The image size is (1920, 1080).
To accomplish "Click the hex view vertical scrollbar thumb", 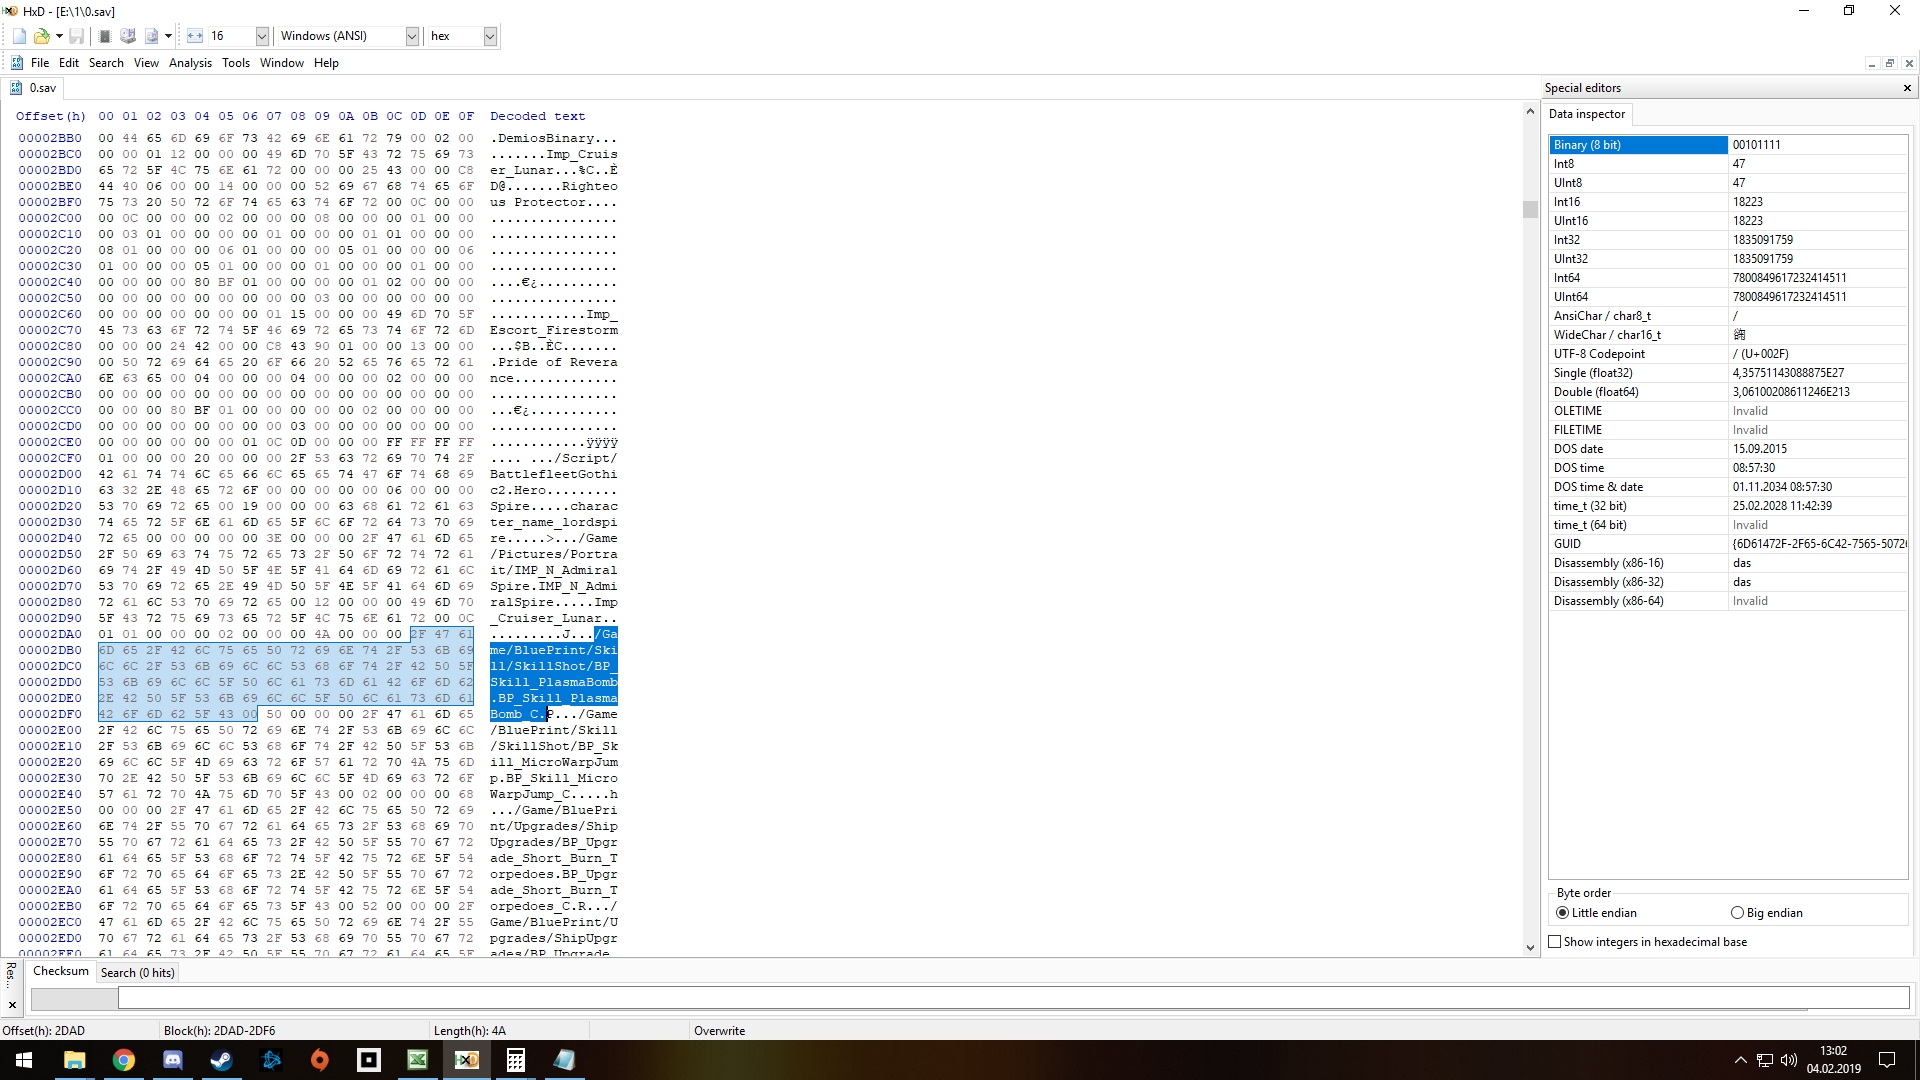I will click(1529, 209).
